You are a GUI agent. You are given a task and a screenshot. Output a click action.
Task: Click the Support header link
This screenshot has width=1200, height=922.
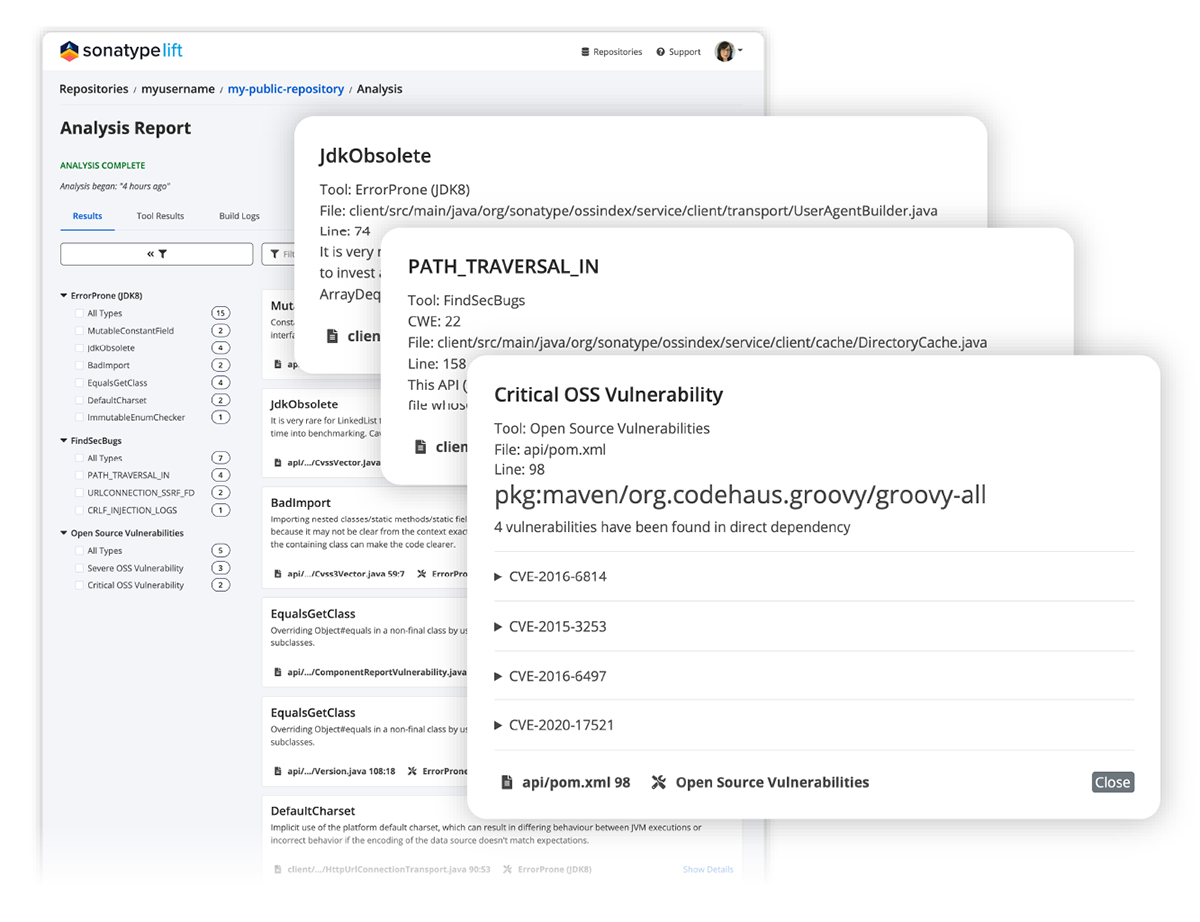(x=679, y=52)
